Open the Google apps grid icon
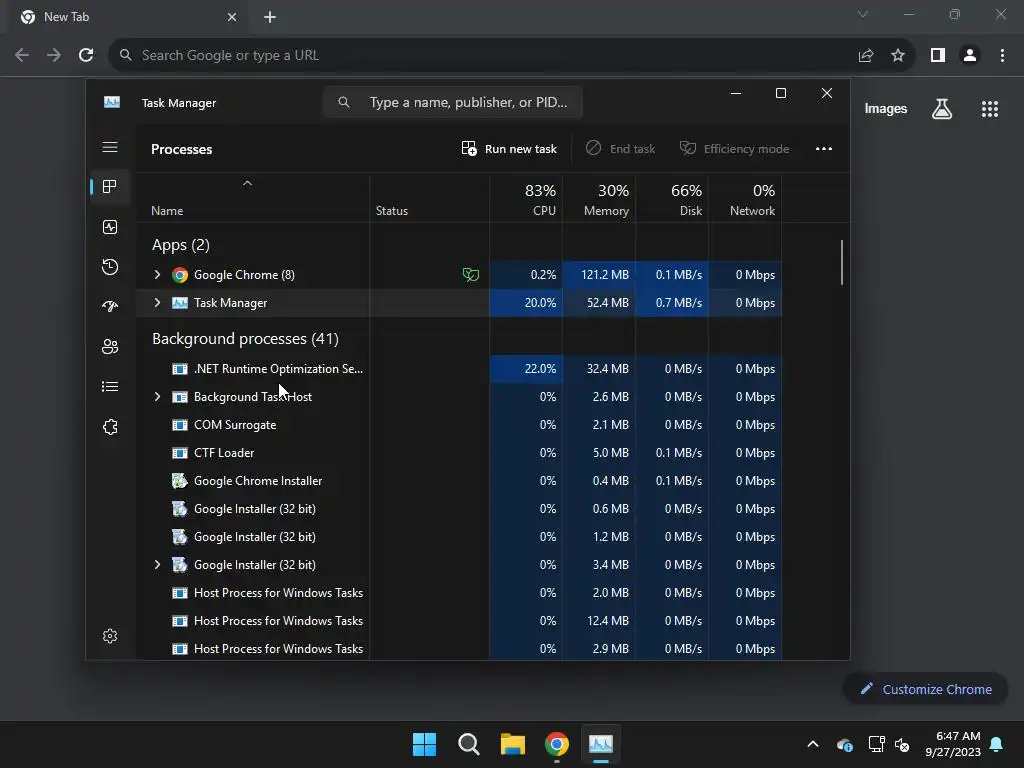 click(990, 109)
